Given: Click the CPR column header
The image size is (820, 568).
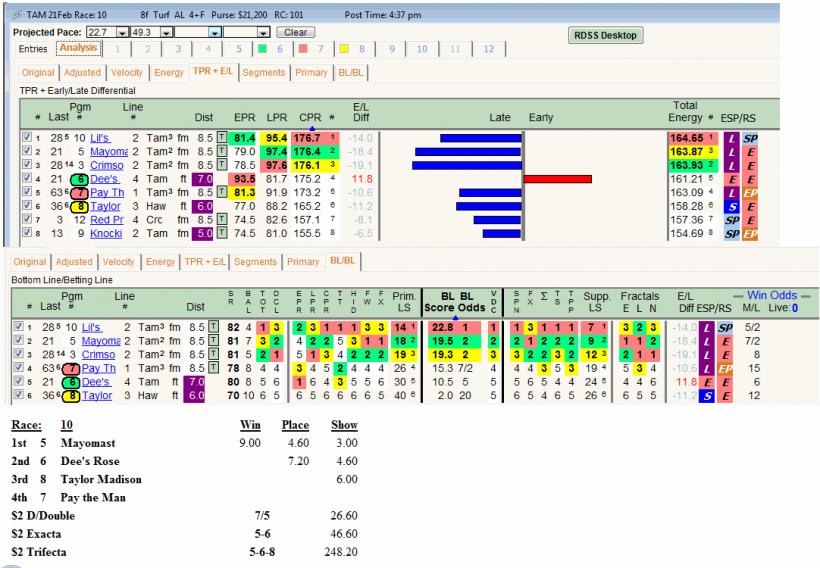Looking at the screenshot, I should pos(310,118).
